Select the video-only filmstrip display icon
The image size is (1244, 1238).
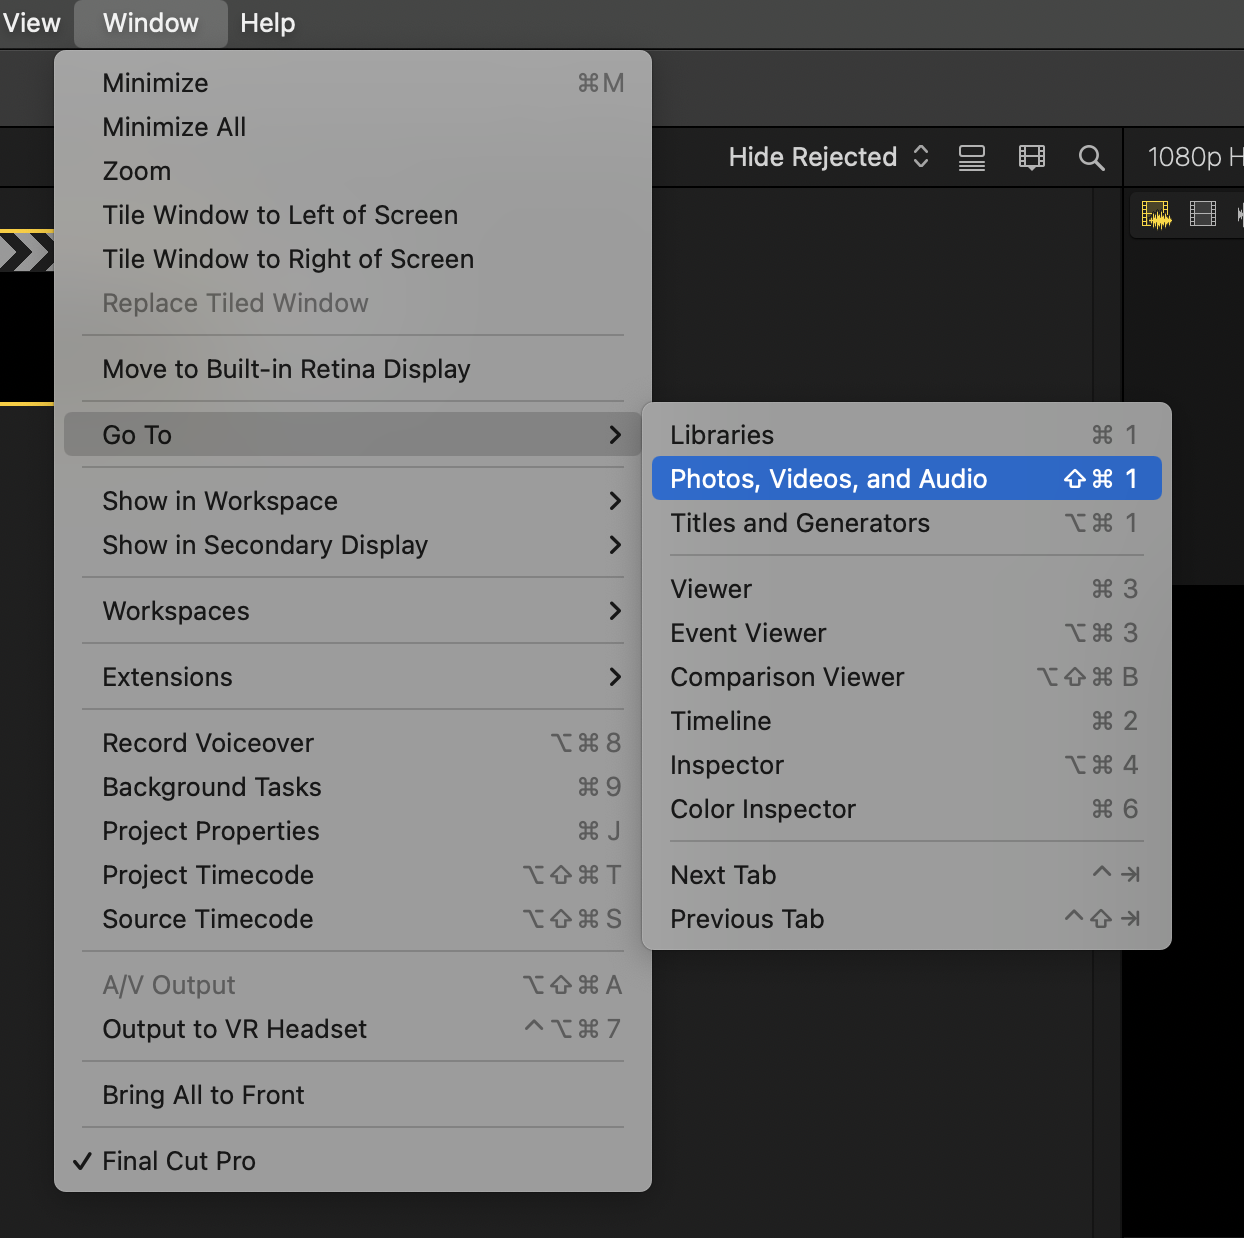[1202, 213]
